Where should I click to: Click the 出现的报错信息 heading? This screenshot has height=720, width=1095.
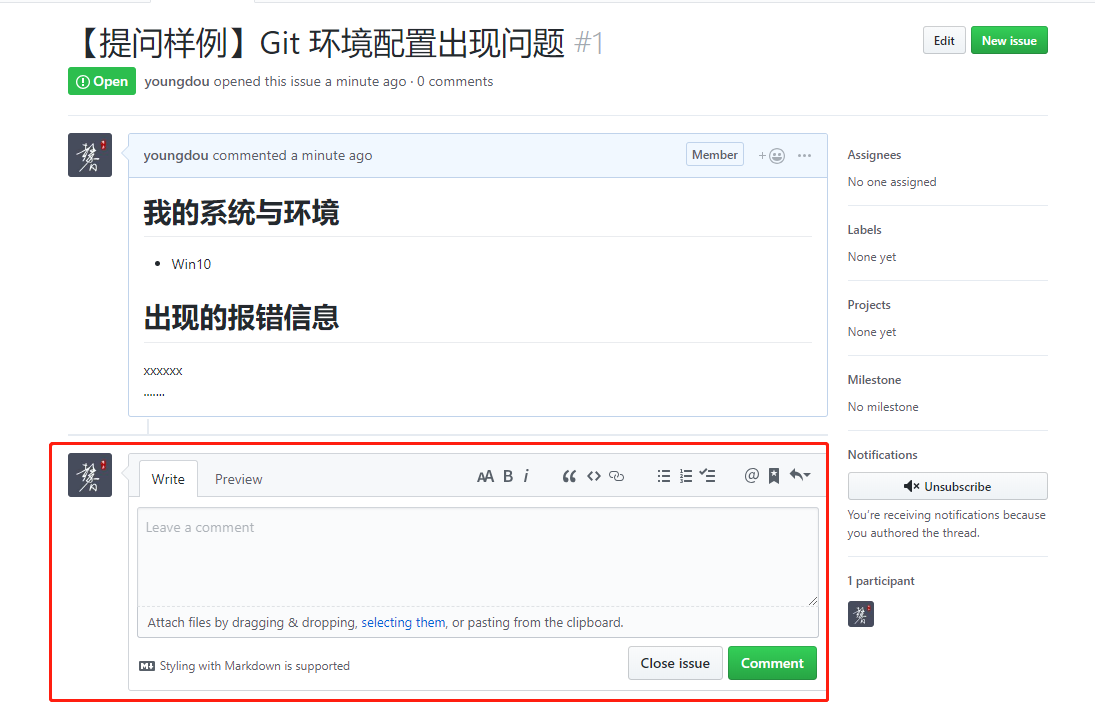(242, 318)
